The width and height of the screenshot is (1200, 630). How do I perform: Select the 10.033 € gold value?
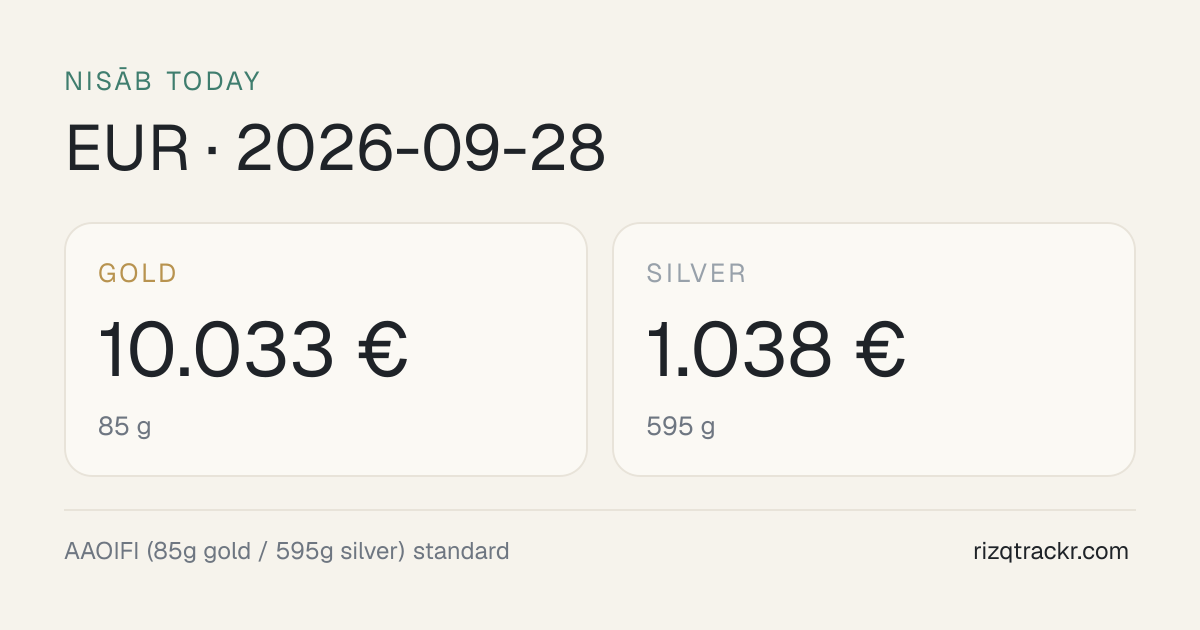(253, 350)
